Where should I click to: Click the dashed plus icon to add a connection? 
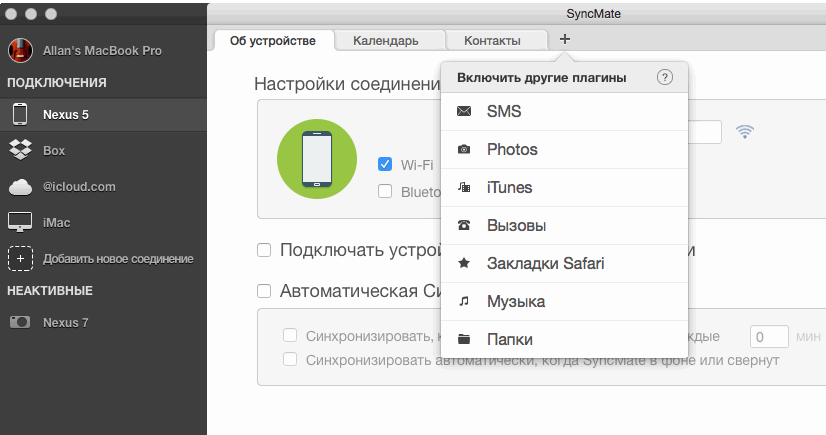coord(20,259)
